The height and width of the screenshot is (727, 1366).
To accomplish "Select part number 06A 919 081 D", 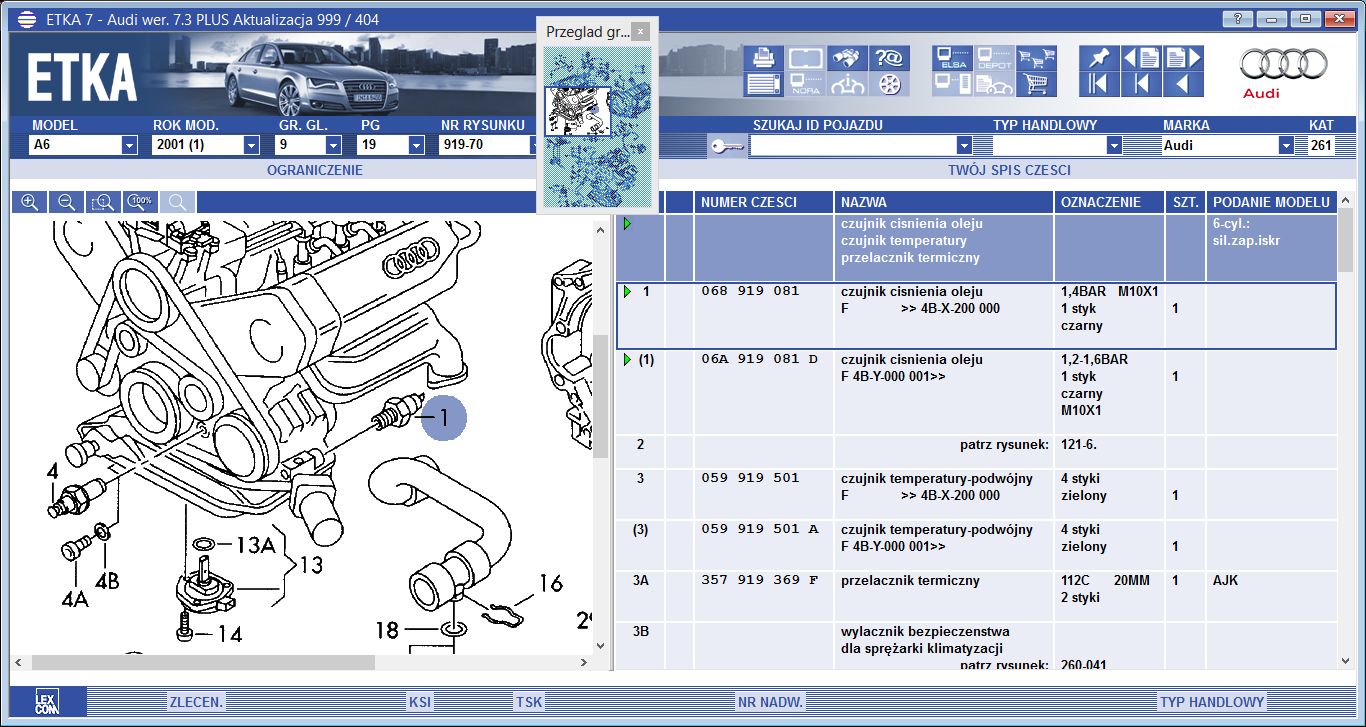I will (759, 359).
